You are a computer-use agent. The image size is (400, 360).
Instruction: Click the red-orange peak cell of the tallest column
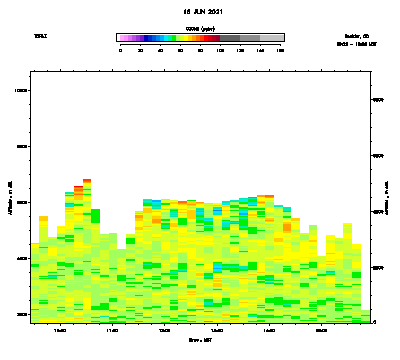point(87,181)
